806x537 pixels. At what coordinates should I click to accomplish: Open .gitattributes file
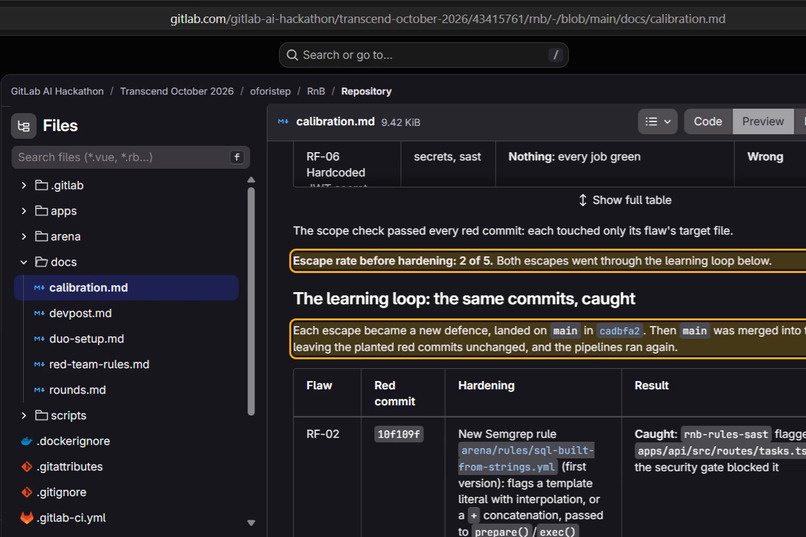click(69, 467)
